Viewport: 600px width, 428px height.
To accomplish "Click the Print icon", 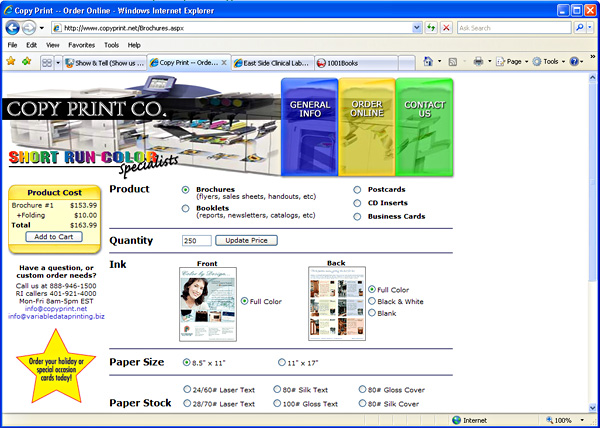I will coord(478,61).
